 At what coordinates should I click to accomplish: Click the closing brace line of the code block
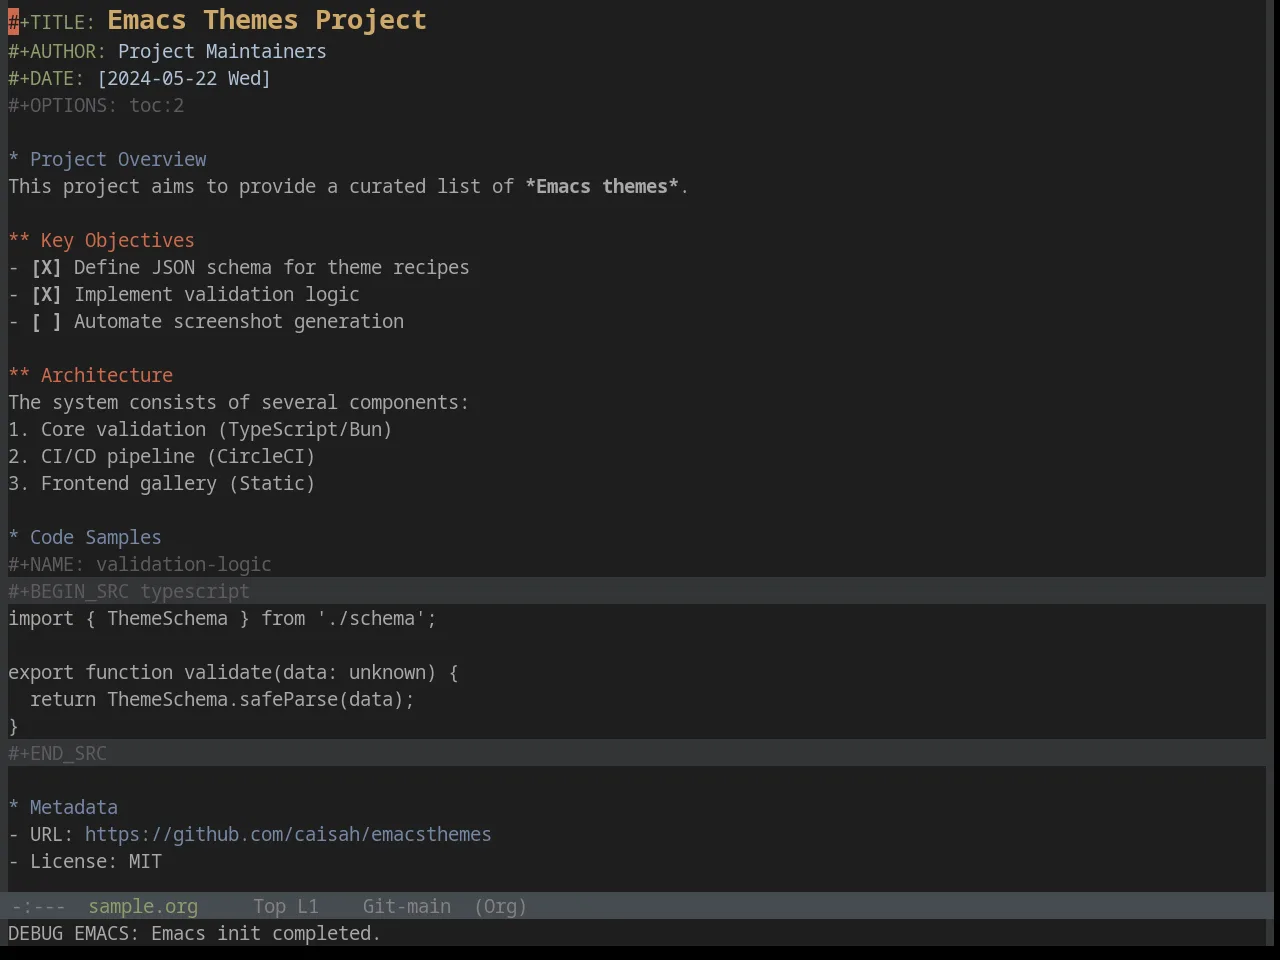(14, 727)
